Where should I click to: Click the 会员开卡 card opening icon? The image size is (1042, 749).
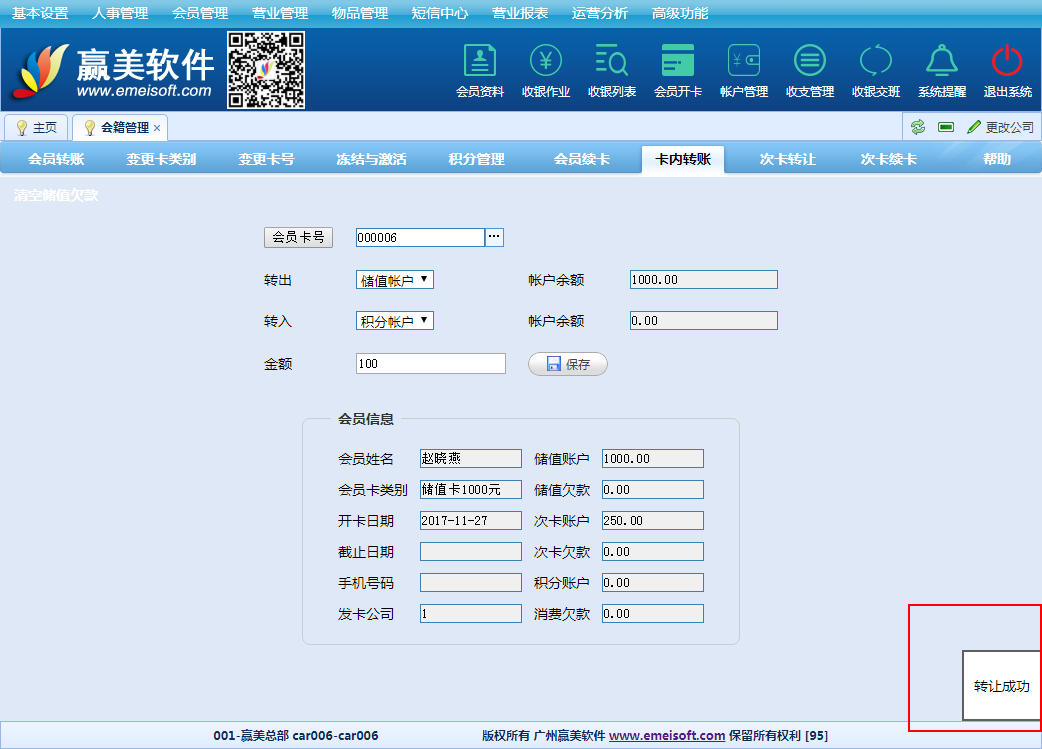[678, 70]
